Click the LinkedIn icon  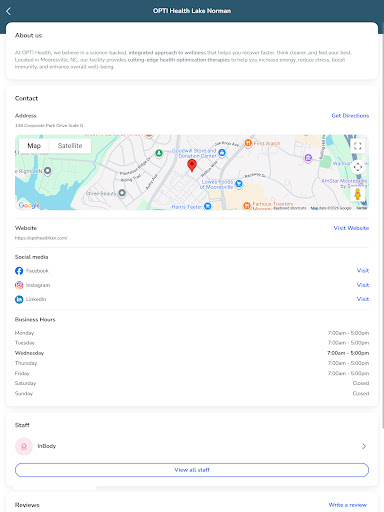pyautogui.click(x=19, y=299)
